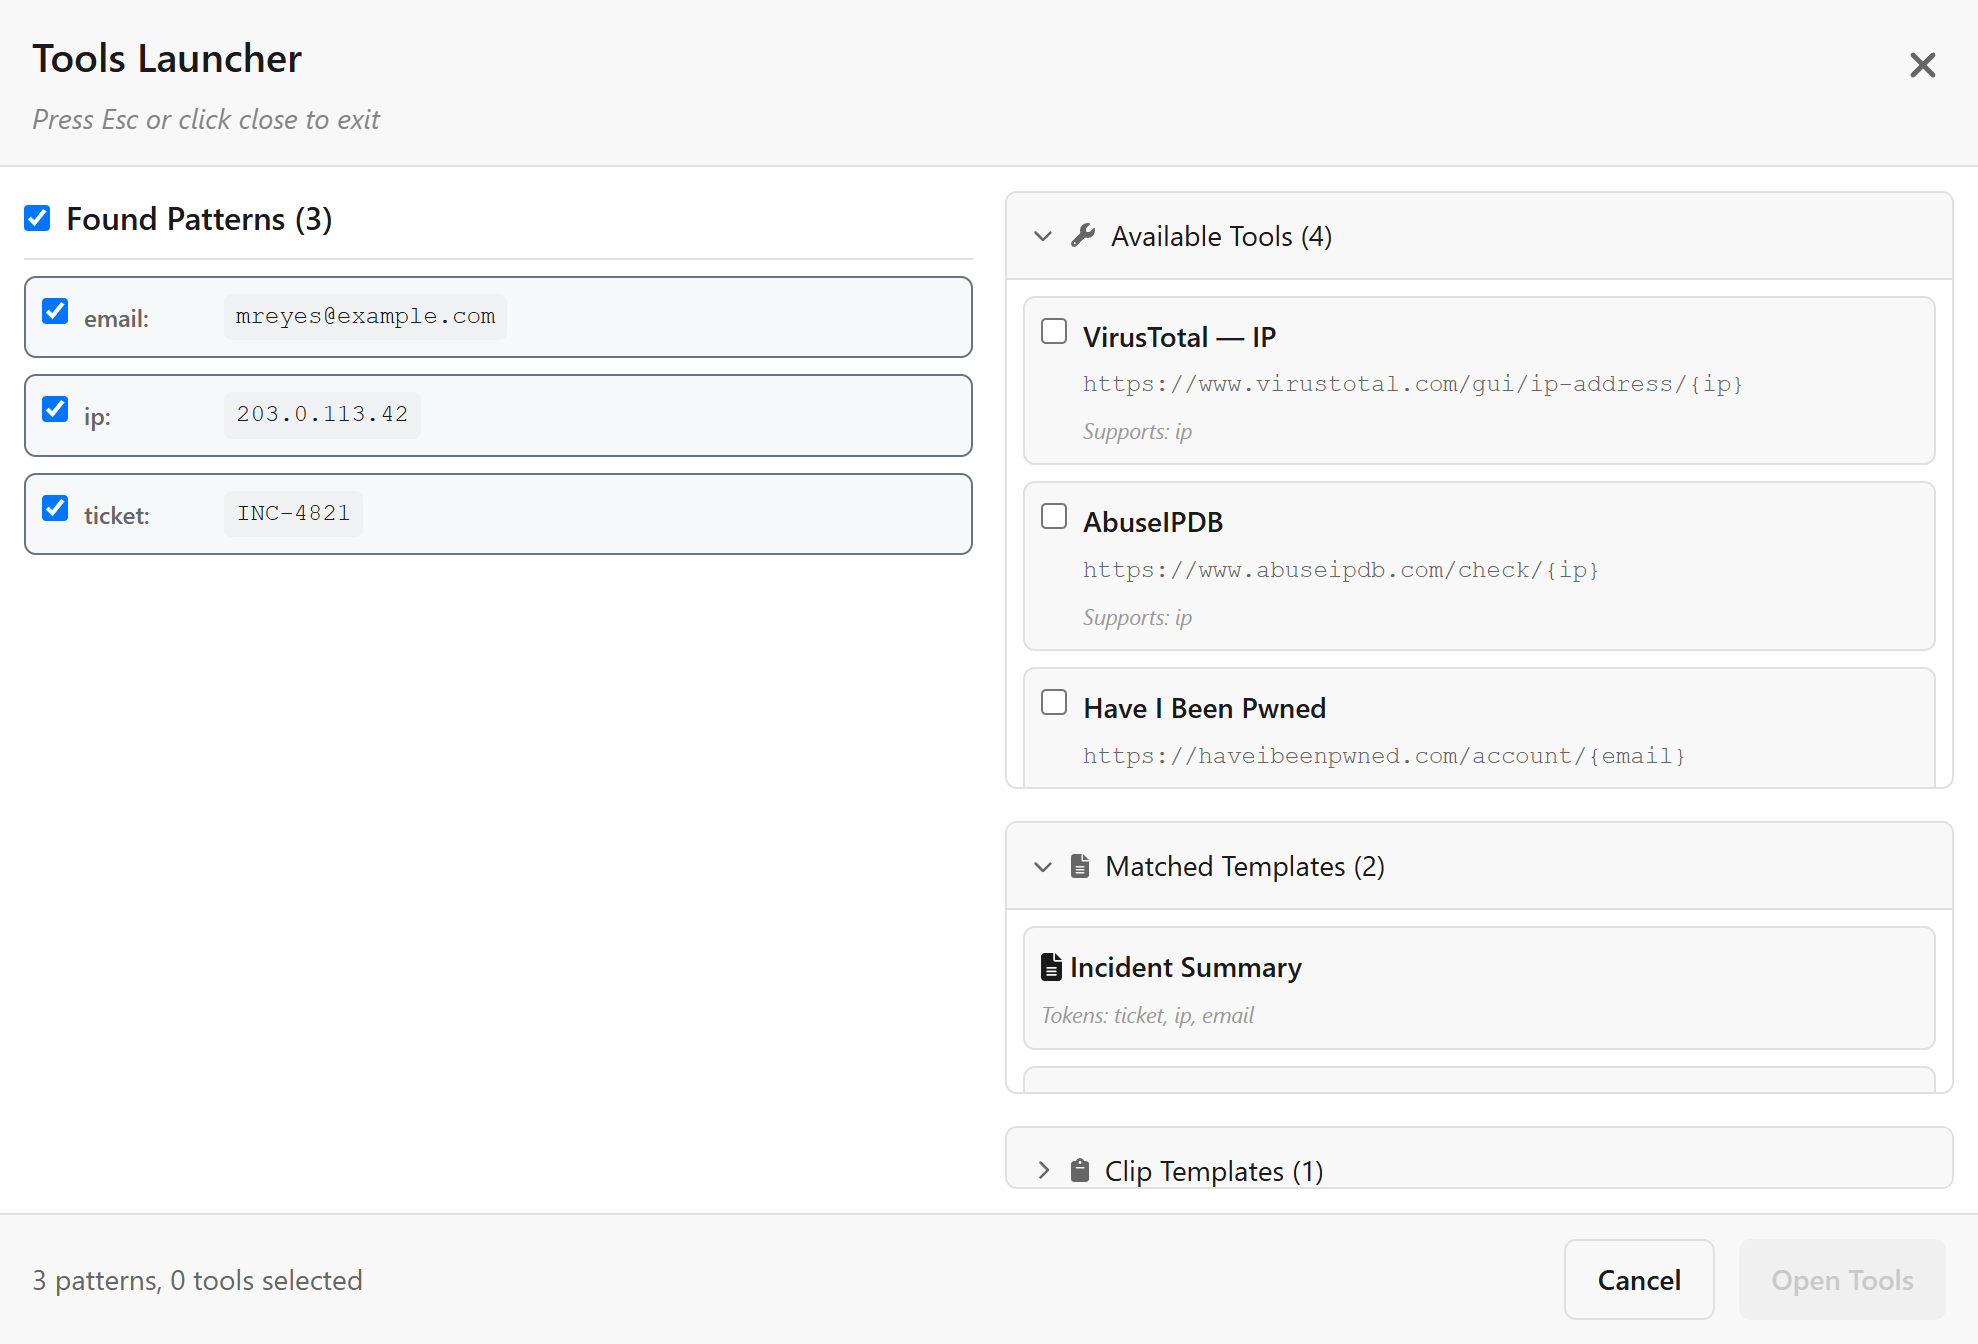Select the Have I Been Pwned checkbox
1978x1344 pixels.
point(1054,702)
